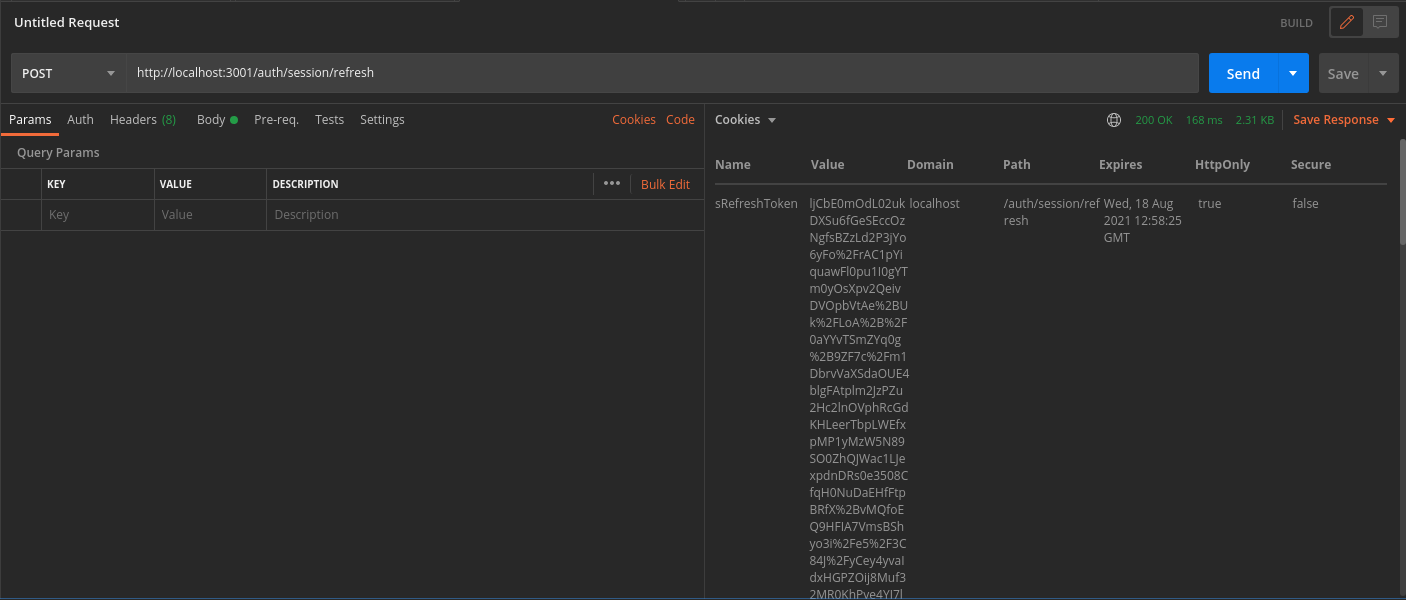1406x600 pixels.
Task: Click the globe icon in the response pane
Action: tap(1114, 119)
